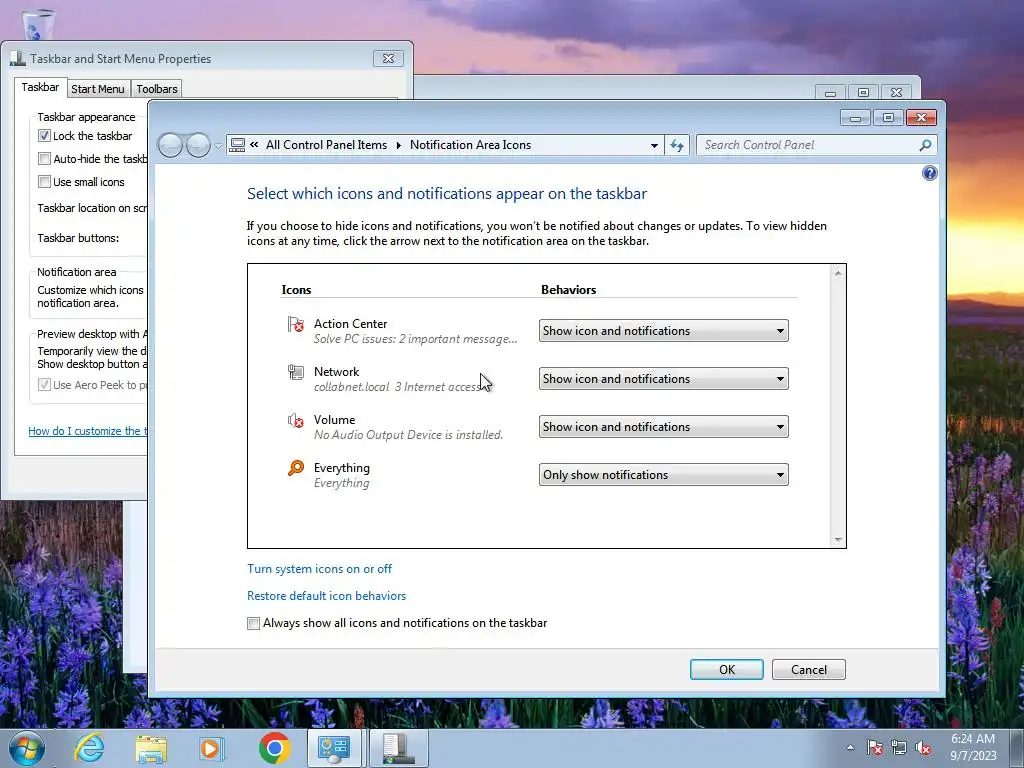
Task: Close the Taskbar and Start Menu Properties dialog
Action: click(x=389, y=58)
